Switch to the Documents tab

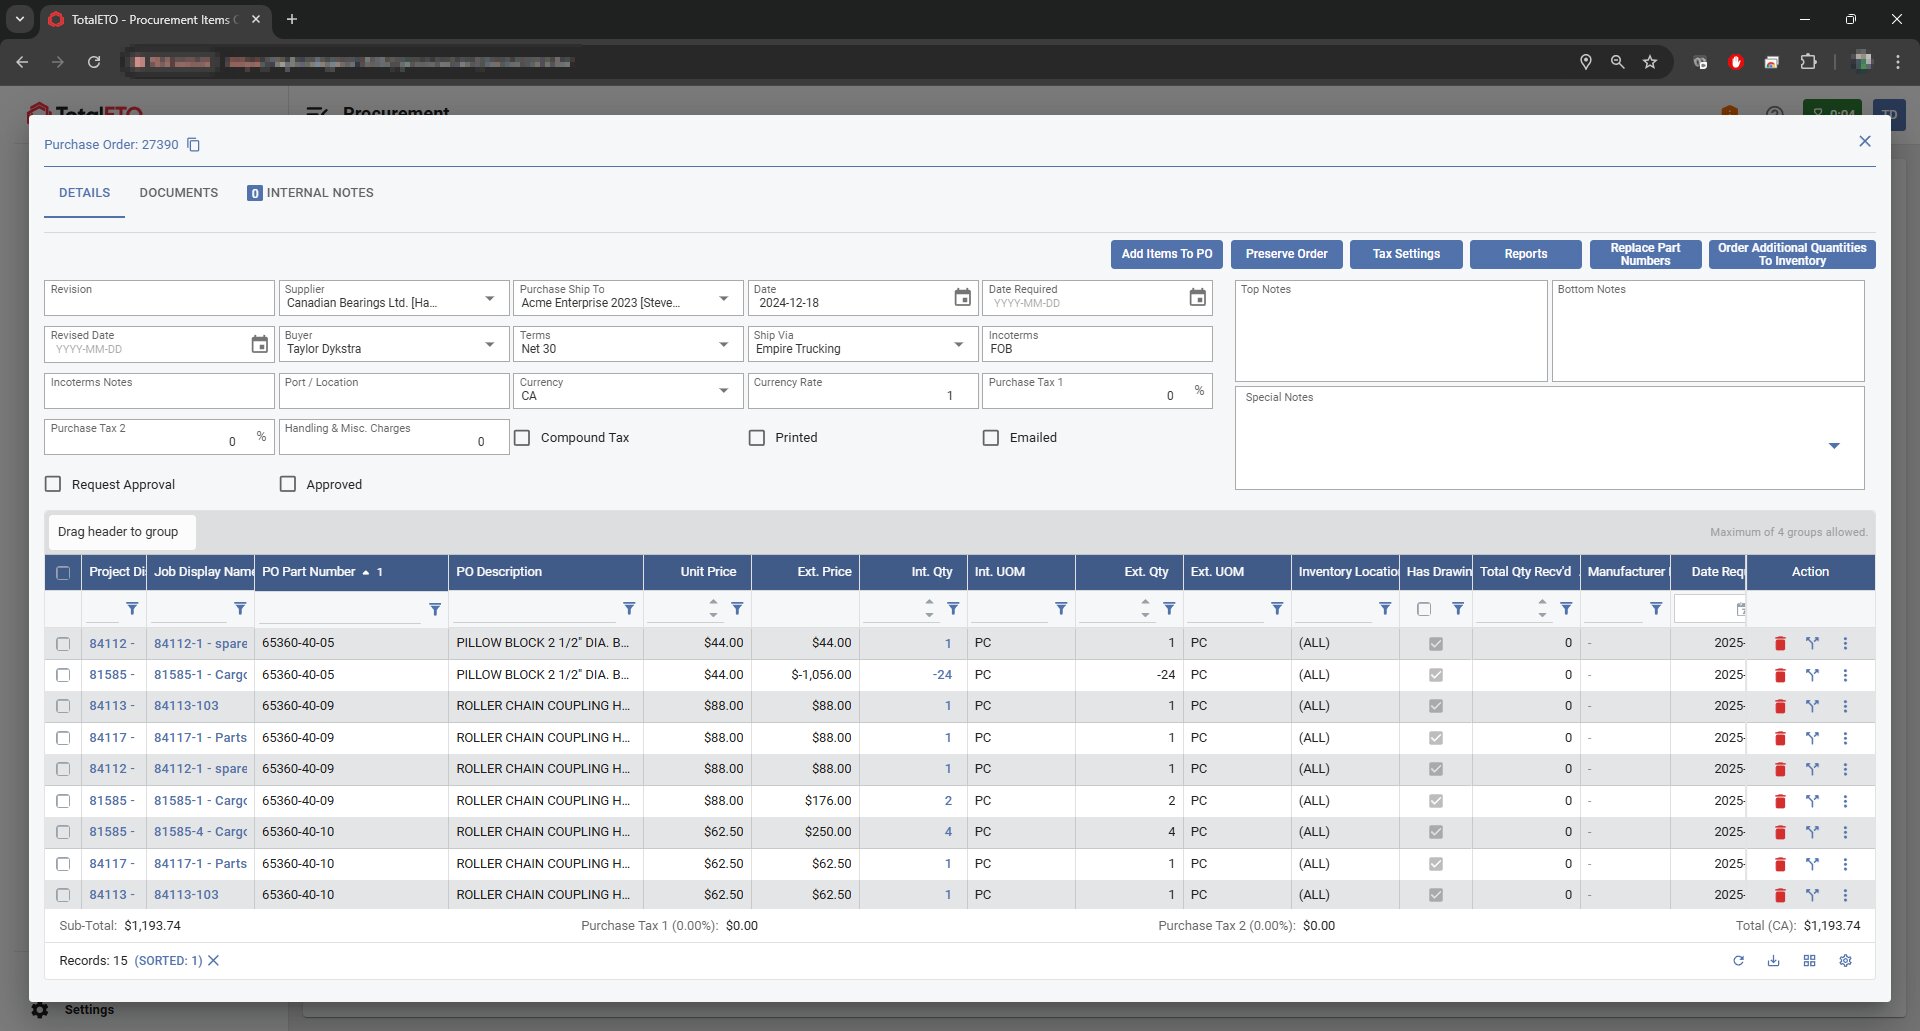click(178, 193)
